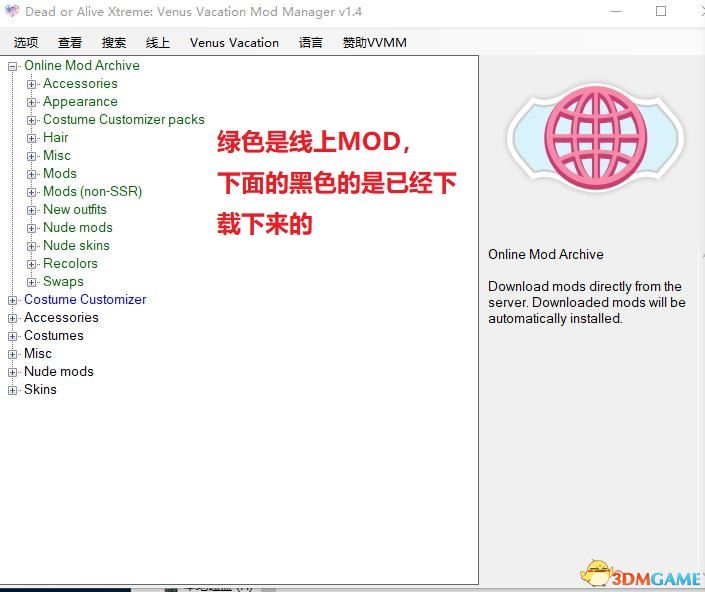Open the Venus Vacation menu
Screen dimensions: 705x592
pyautogui.click(x=234, y=43)
